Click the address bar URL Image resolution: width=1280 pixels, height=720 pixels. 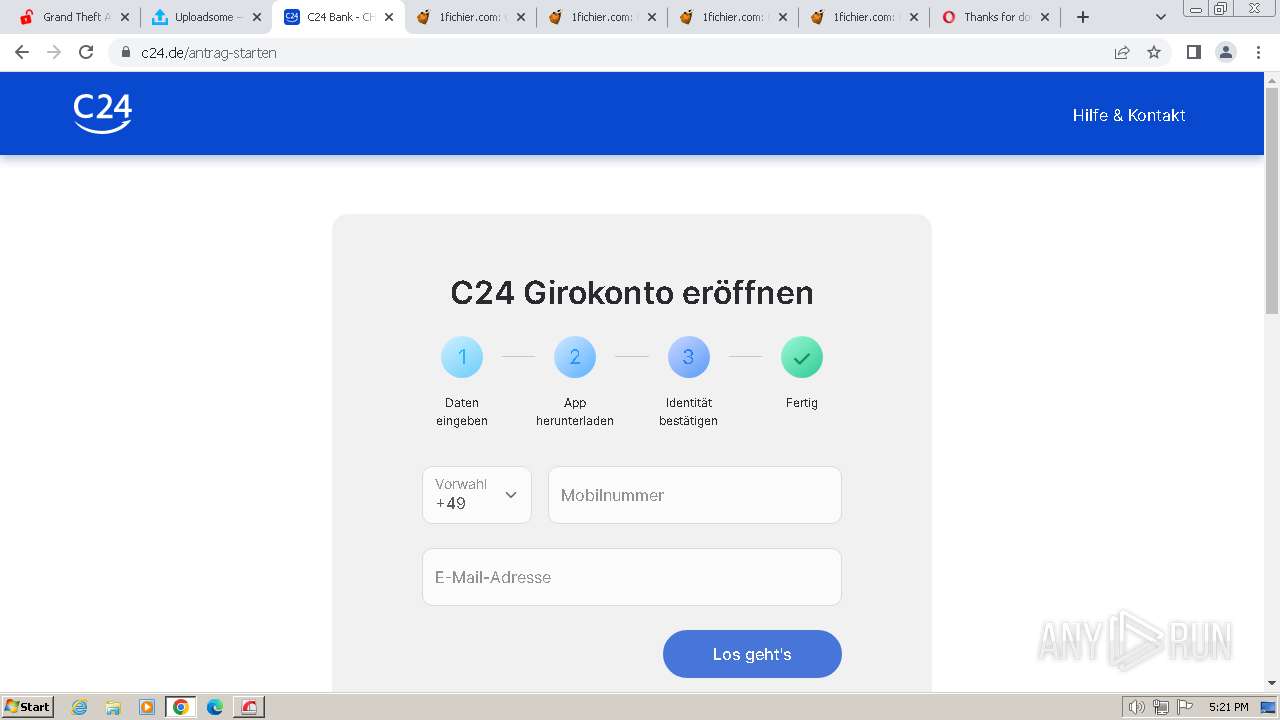(209, 53)
